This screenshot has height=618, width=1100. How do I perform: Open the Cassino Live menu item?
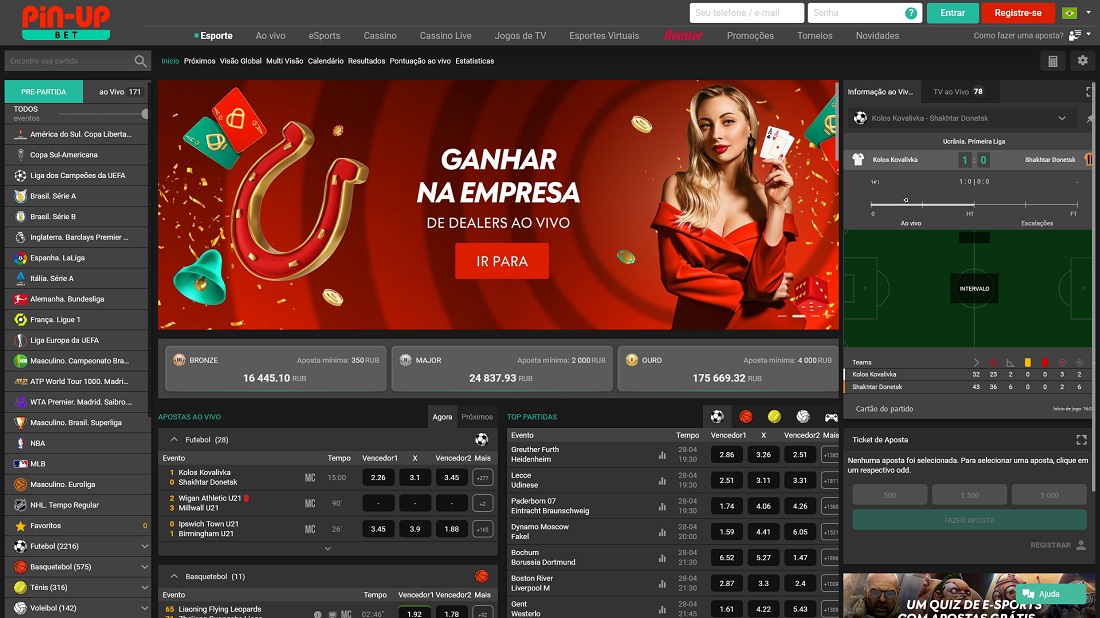tap(445, 36)
